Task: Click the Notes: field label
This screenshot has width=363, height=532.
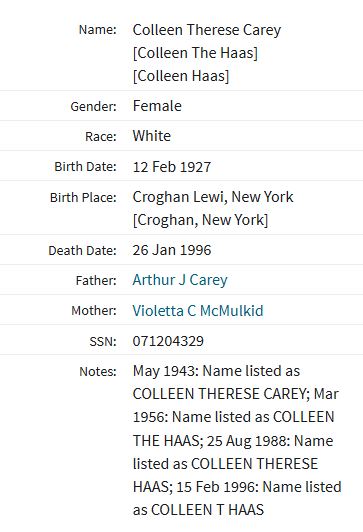Action: [x=98, y=372]
